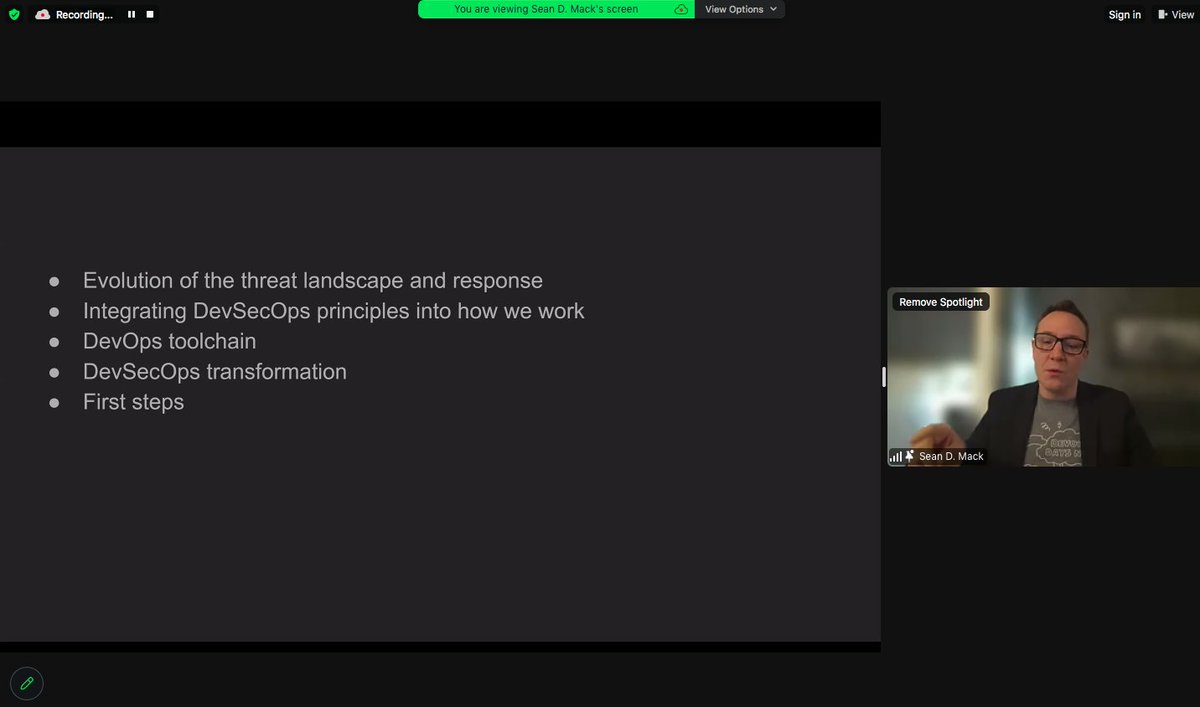Image resolution: width=1200 pixels, height=707 pixels.
Task: Click 'Integrating DevSecOps principles' bullet text
Action: point(334,311)
